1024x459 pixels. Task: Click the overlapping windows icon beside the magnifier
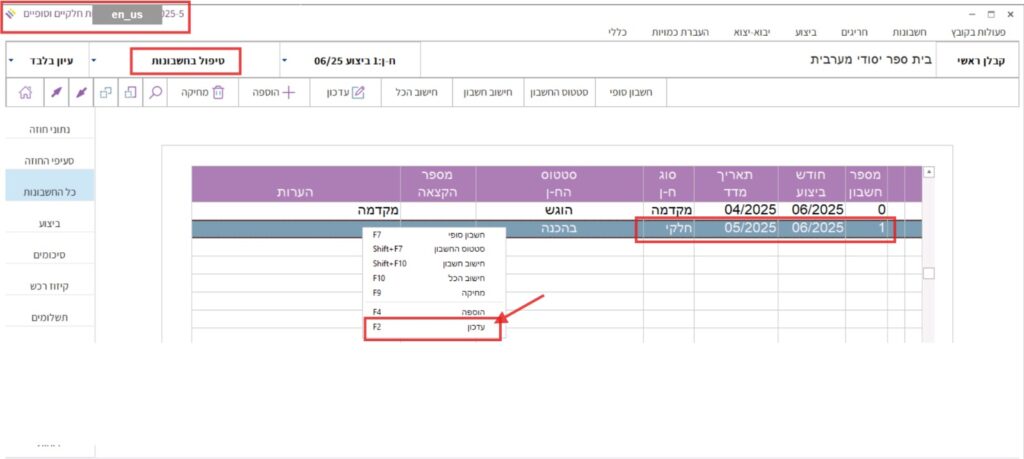(131, 92)
